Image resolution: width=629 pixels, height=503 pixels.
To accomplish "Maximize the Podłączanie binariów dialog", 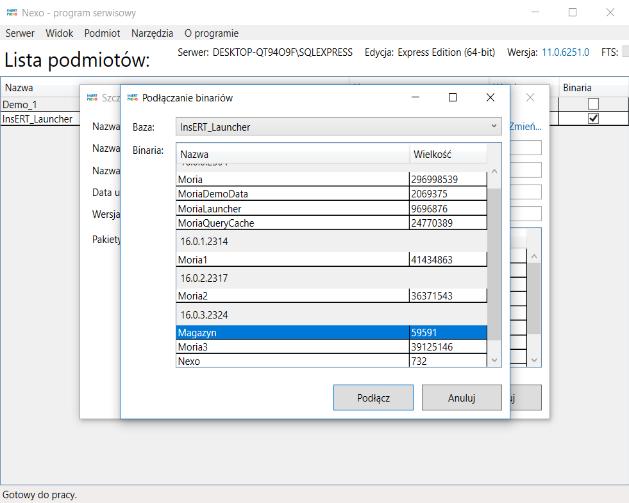I will pyautogui.click(x=453, y=97).
